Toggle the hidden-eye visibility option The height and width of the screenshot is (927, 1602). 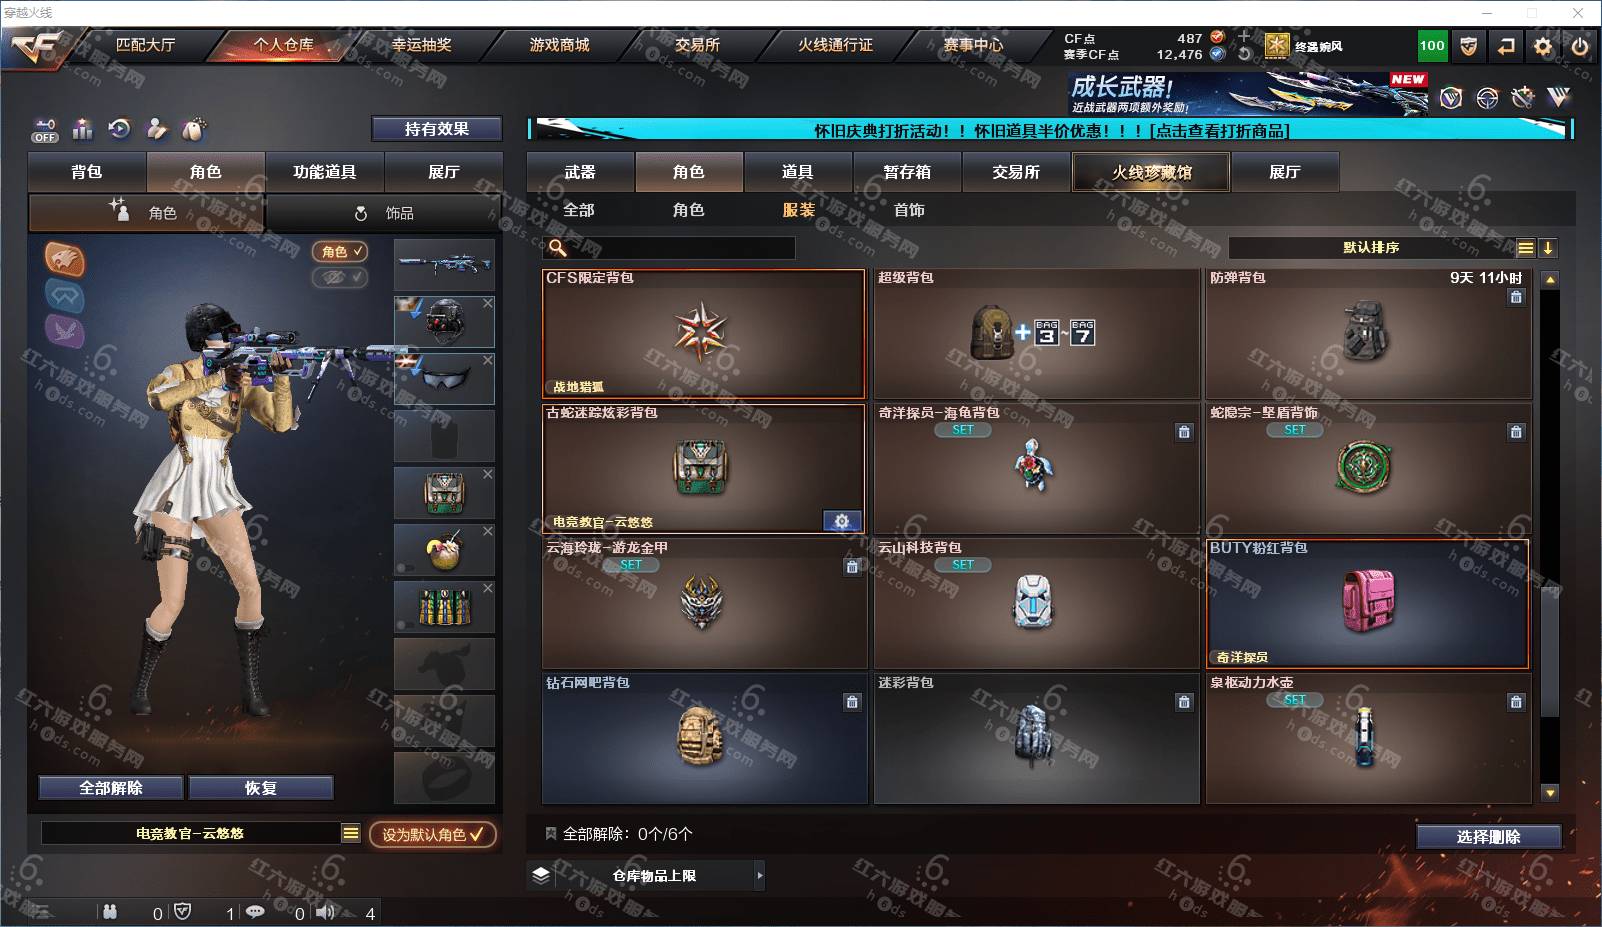point(340,277)
